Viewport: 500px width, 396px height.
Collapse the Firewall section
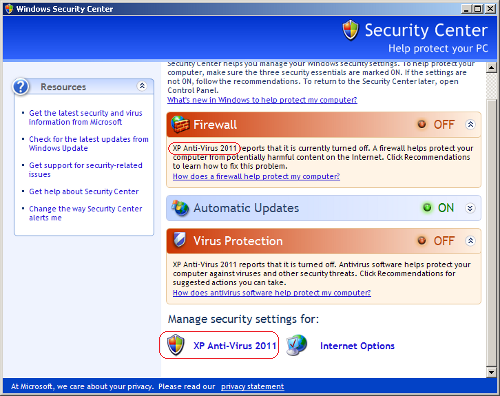point(470,124)
